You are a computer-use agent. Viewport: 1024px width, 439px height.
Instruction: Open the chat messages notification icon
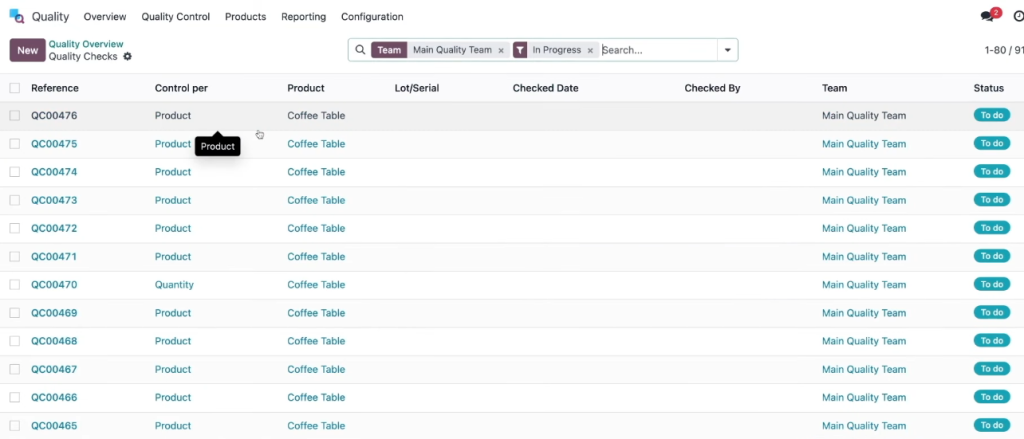(989, 16)
